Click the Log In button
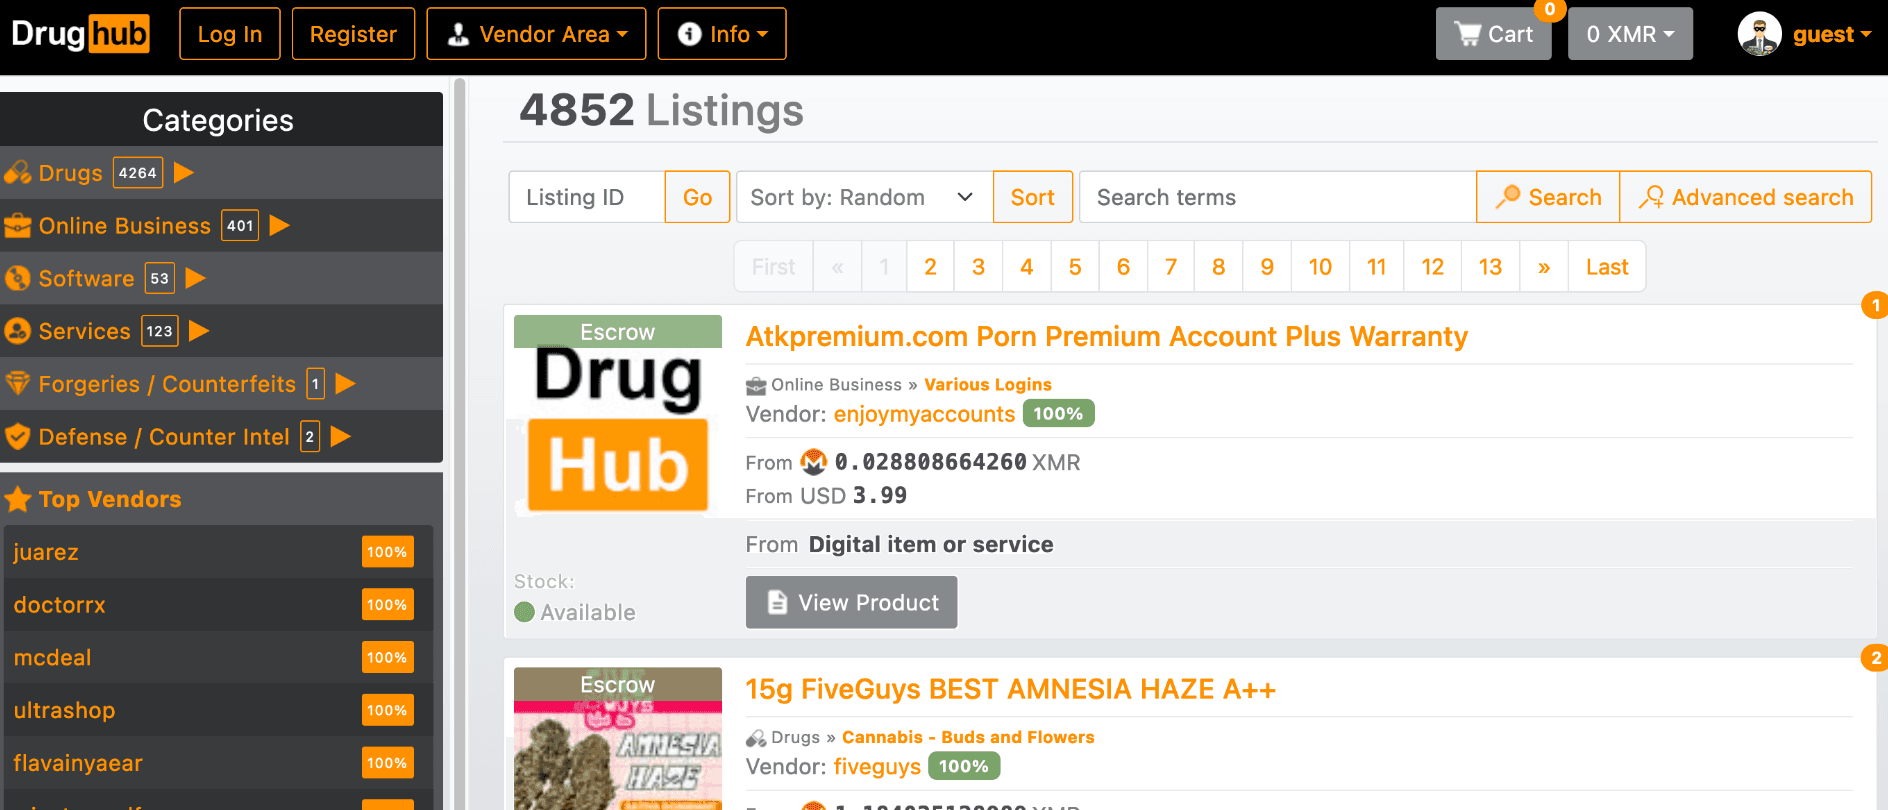Viewport: 1888px width, 810px height. tap(230, 34)
